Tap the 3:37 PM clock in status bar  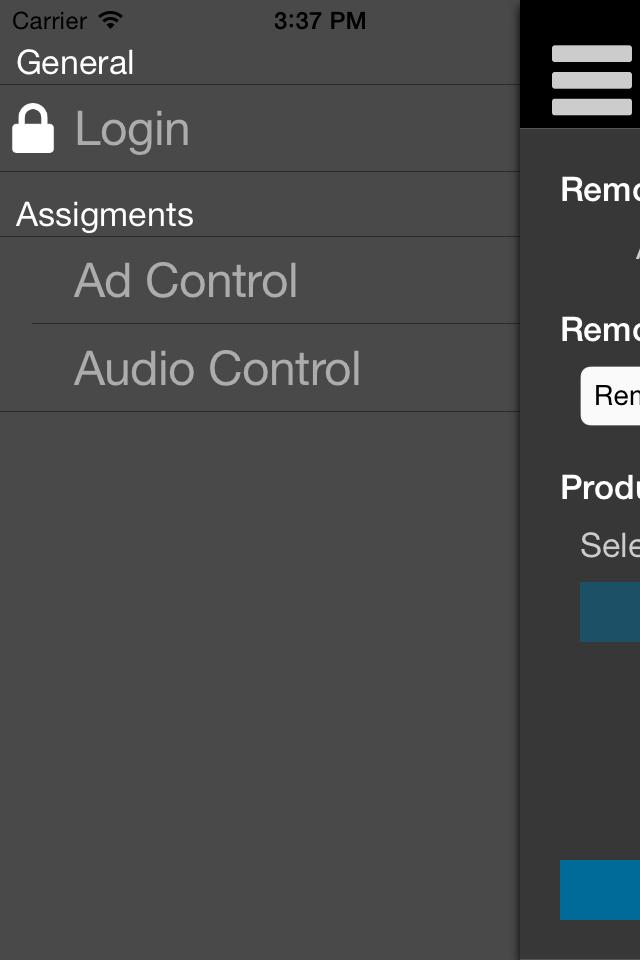tap(320, 21)
